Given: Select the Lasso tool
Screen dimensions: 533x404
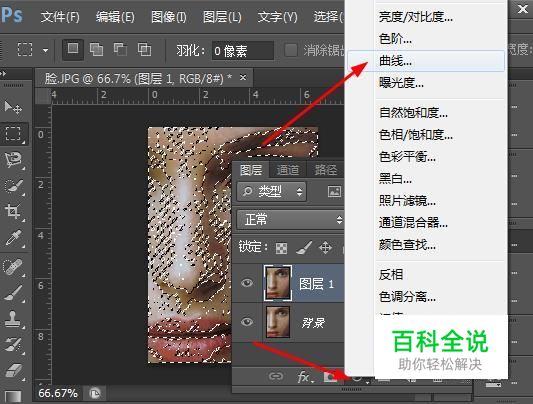Looking at the screenshot, I should coord(13,160).
